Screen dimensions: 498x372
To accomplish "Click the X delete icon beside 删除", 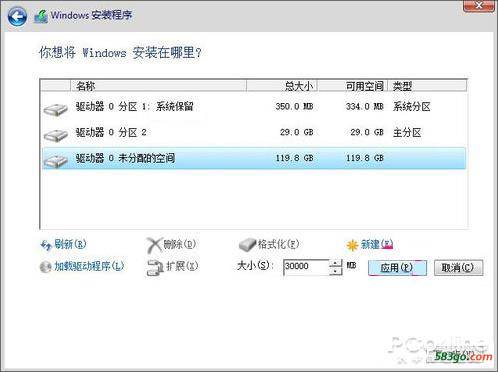I will point(154,245).
